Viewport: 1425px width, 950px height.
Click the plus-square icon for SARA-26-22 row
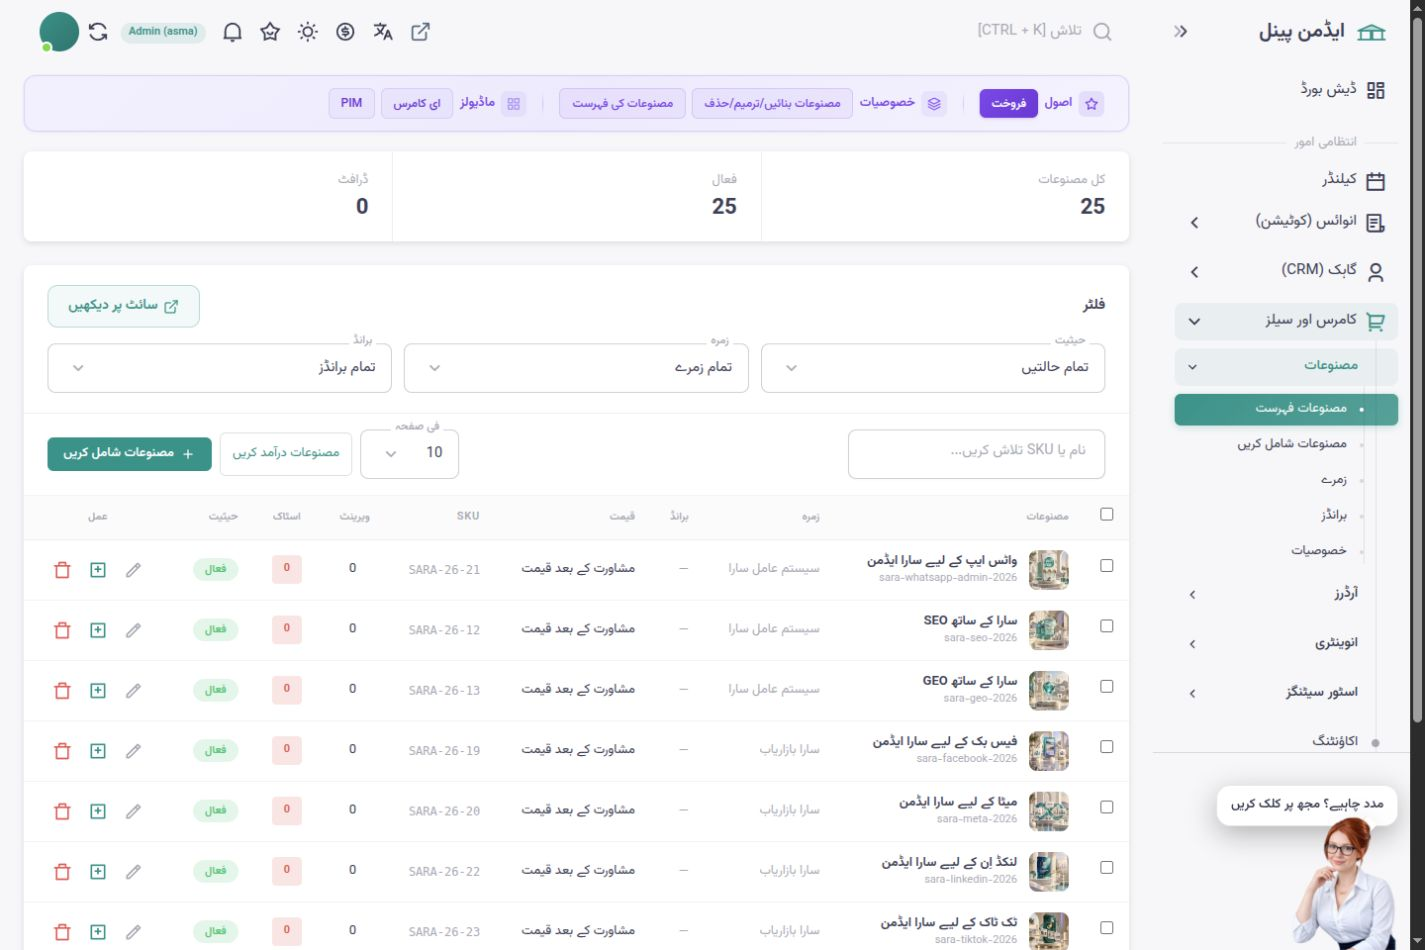click(x=98, y=871)
